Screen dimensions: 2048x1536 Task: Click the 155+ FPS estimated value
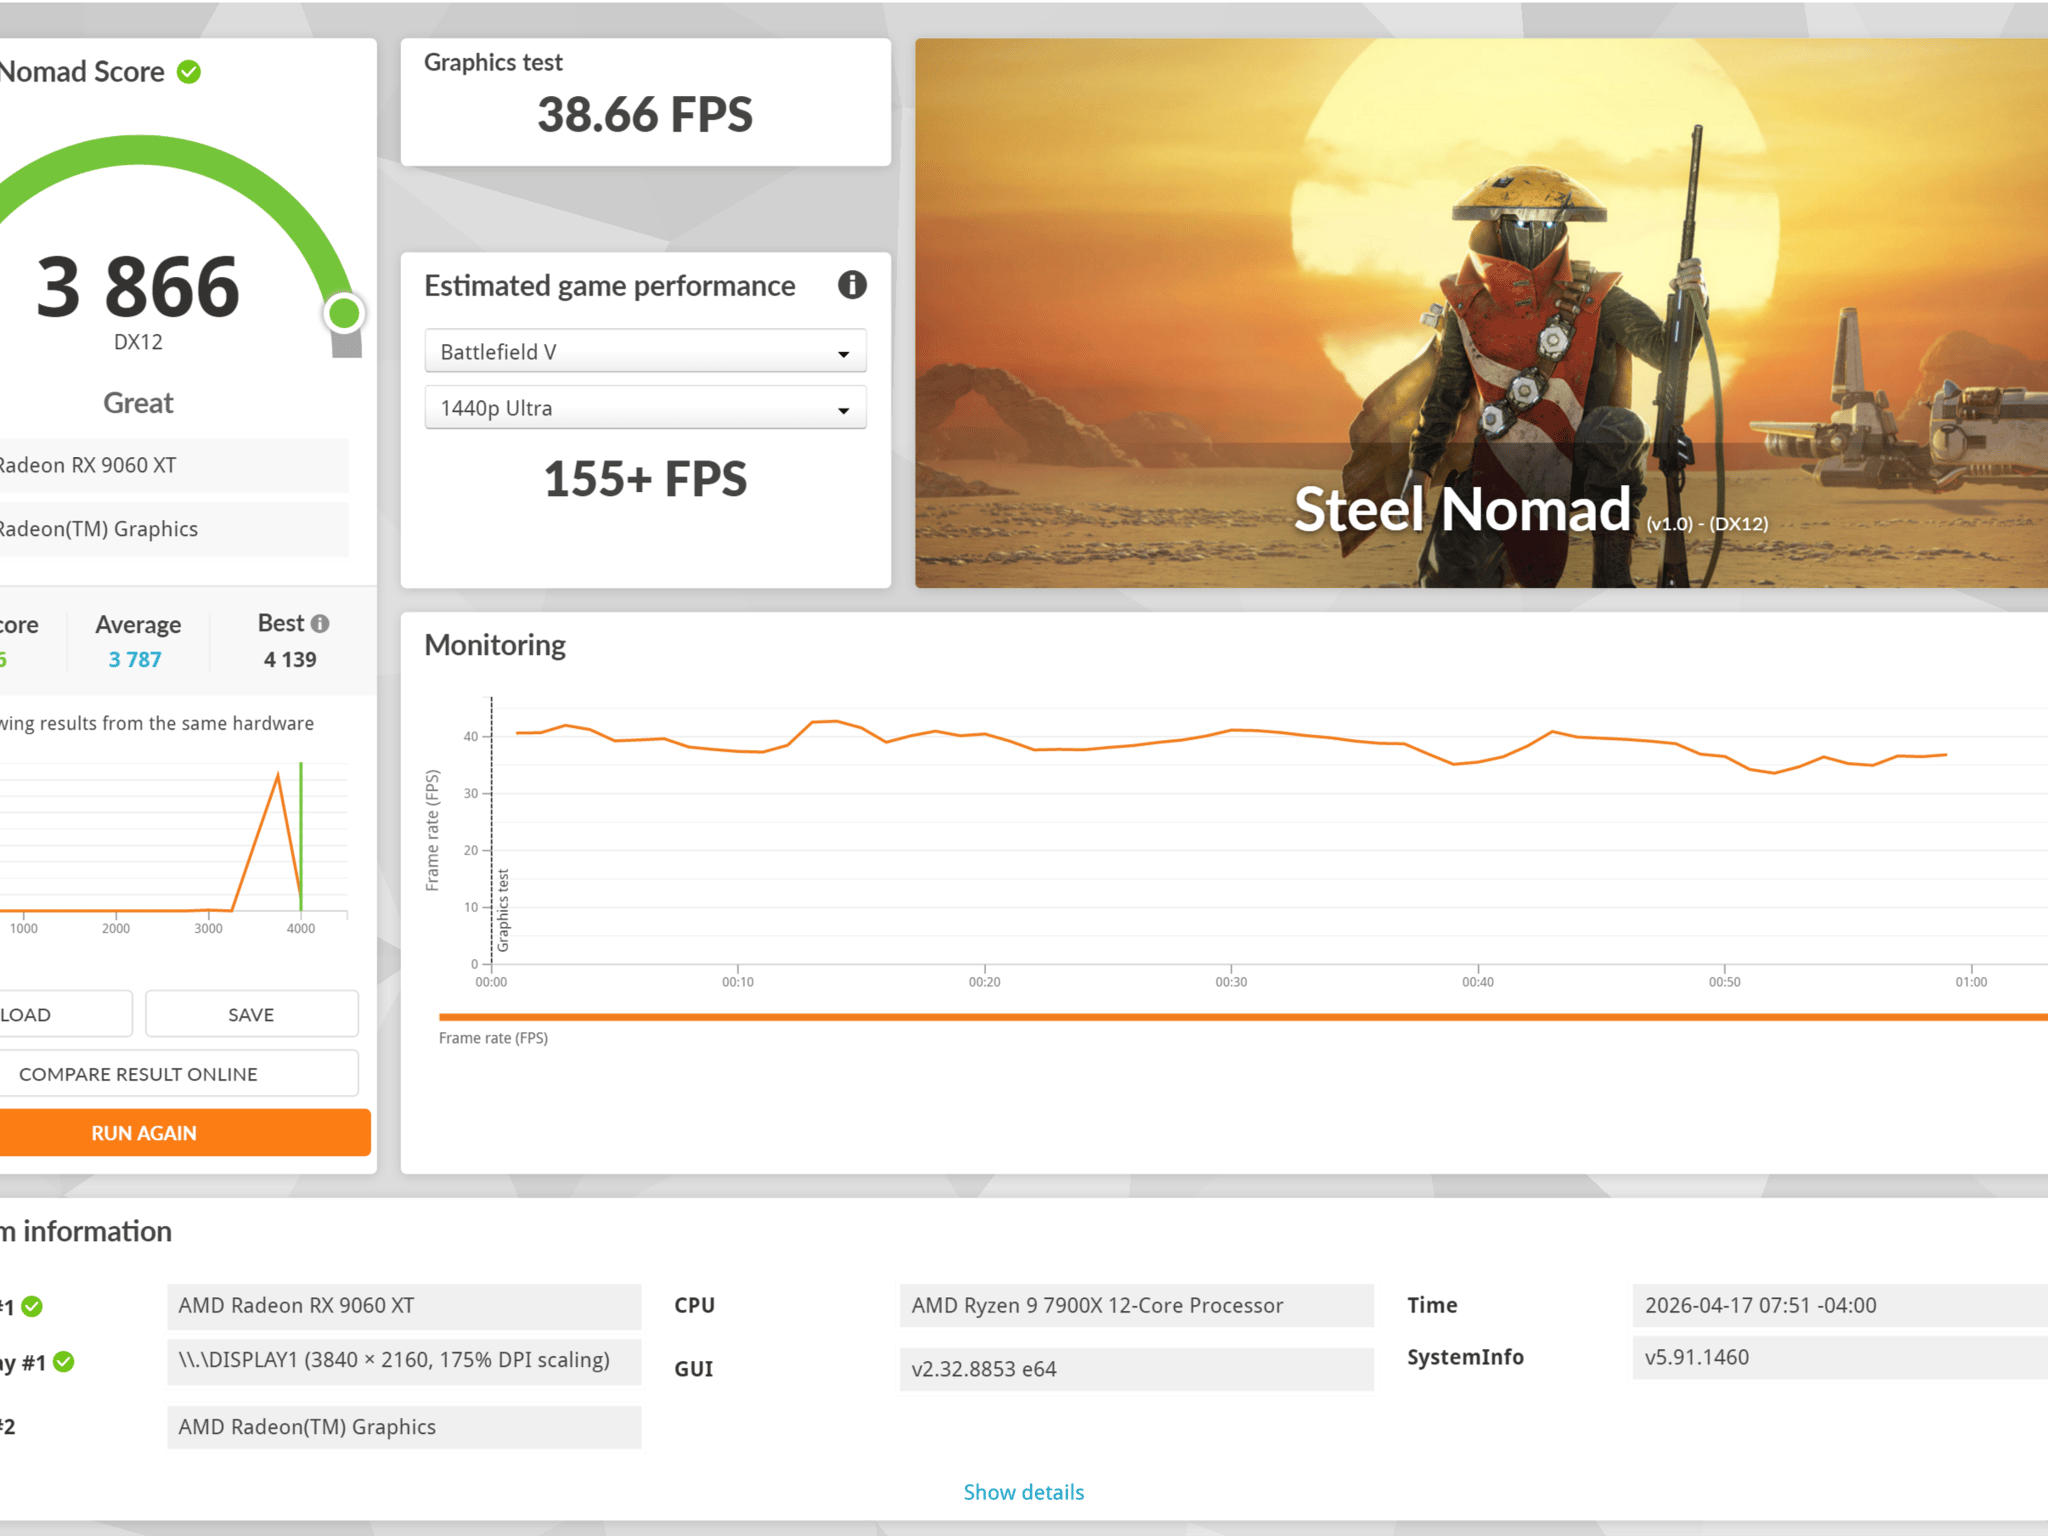tap(645, 479)
